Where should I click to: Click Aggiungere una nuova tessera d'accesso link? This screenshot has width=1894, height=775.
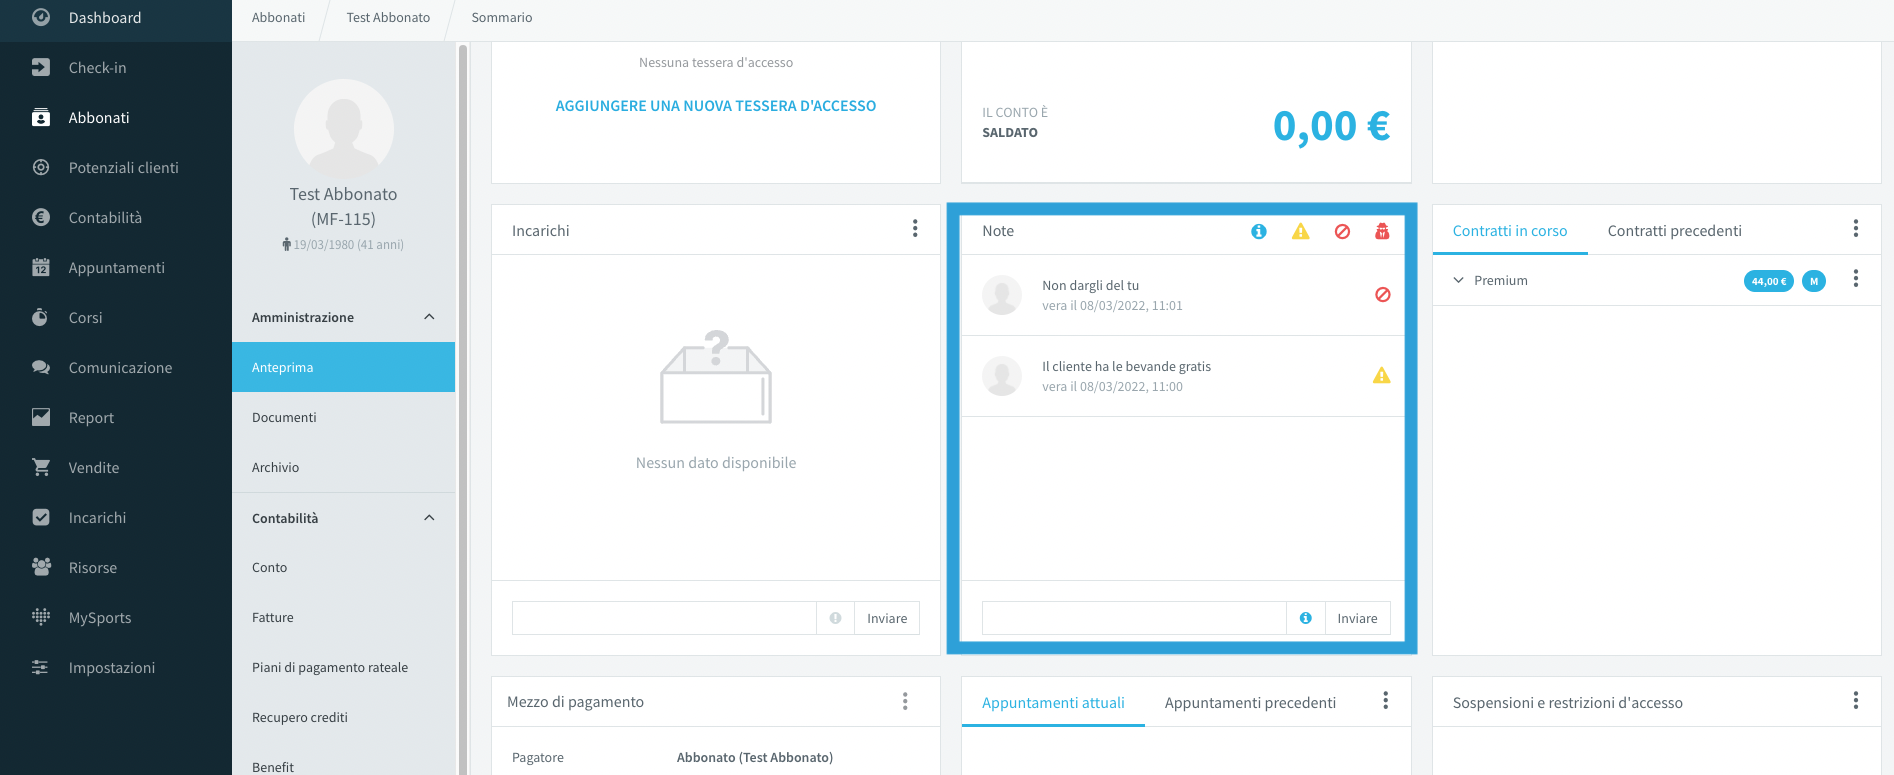coord(716,106)
